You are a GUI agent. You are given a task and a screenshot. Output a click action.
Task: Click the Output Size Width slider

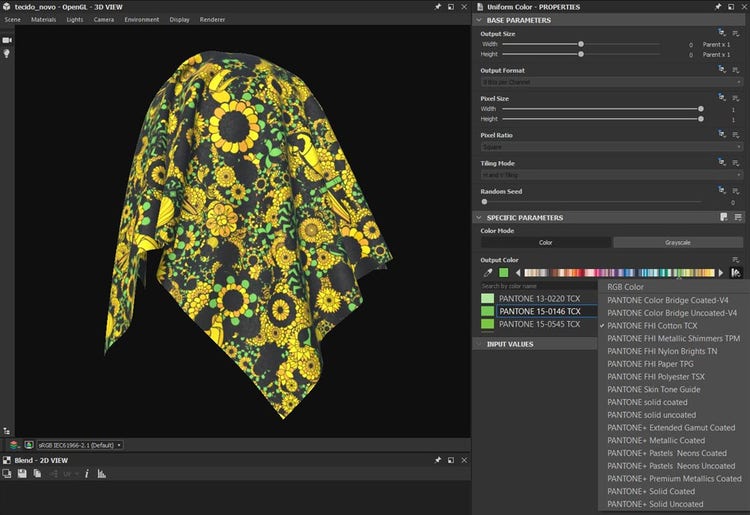(x=580, y=45)
